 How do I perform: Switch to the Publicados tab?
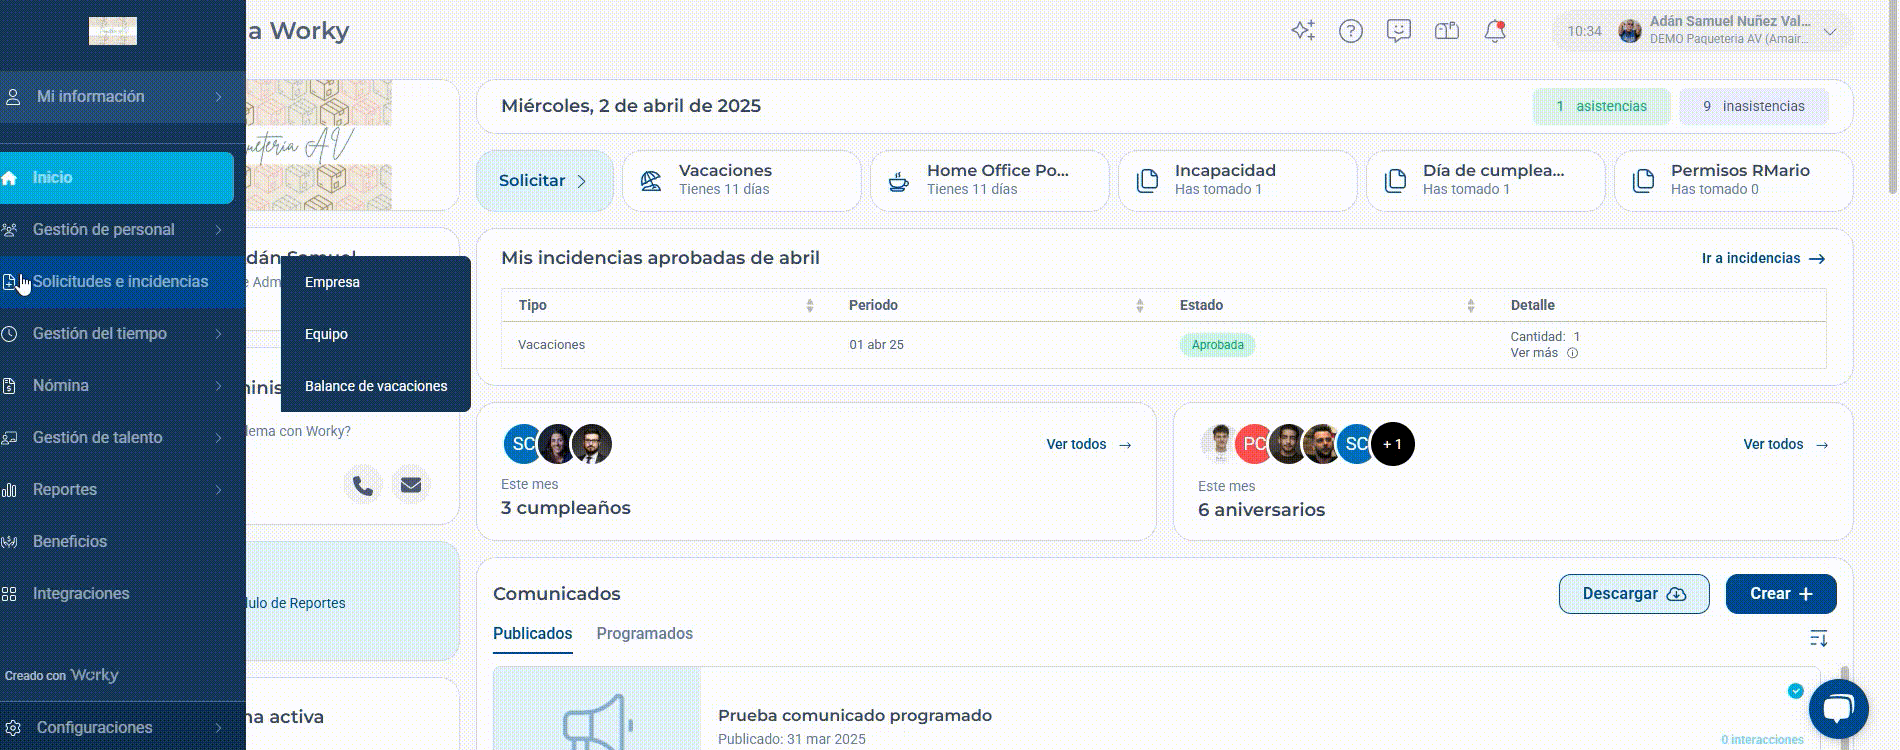point(533,634)
